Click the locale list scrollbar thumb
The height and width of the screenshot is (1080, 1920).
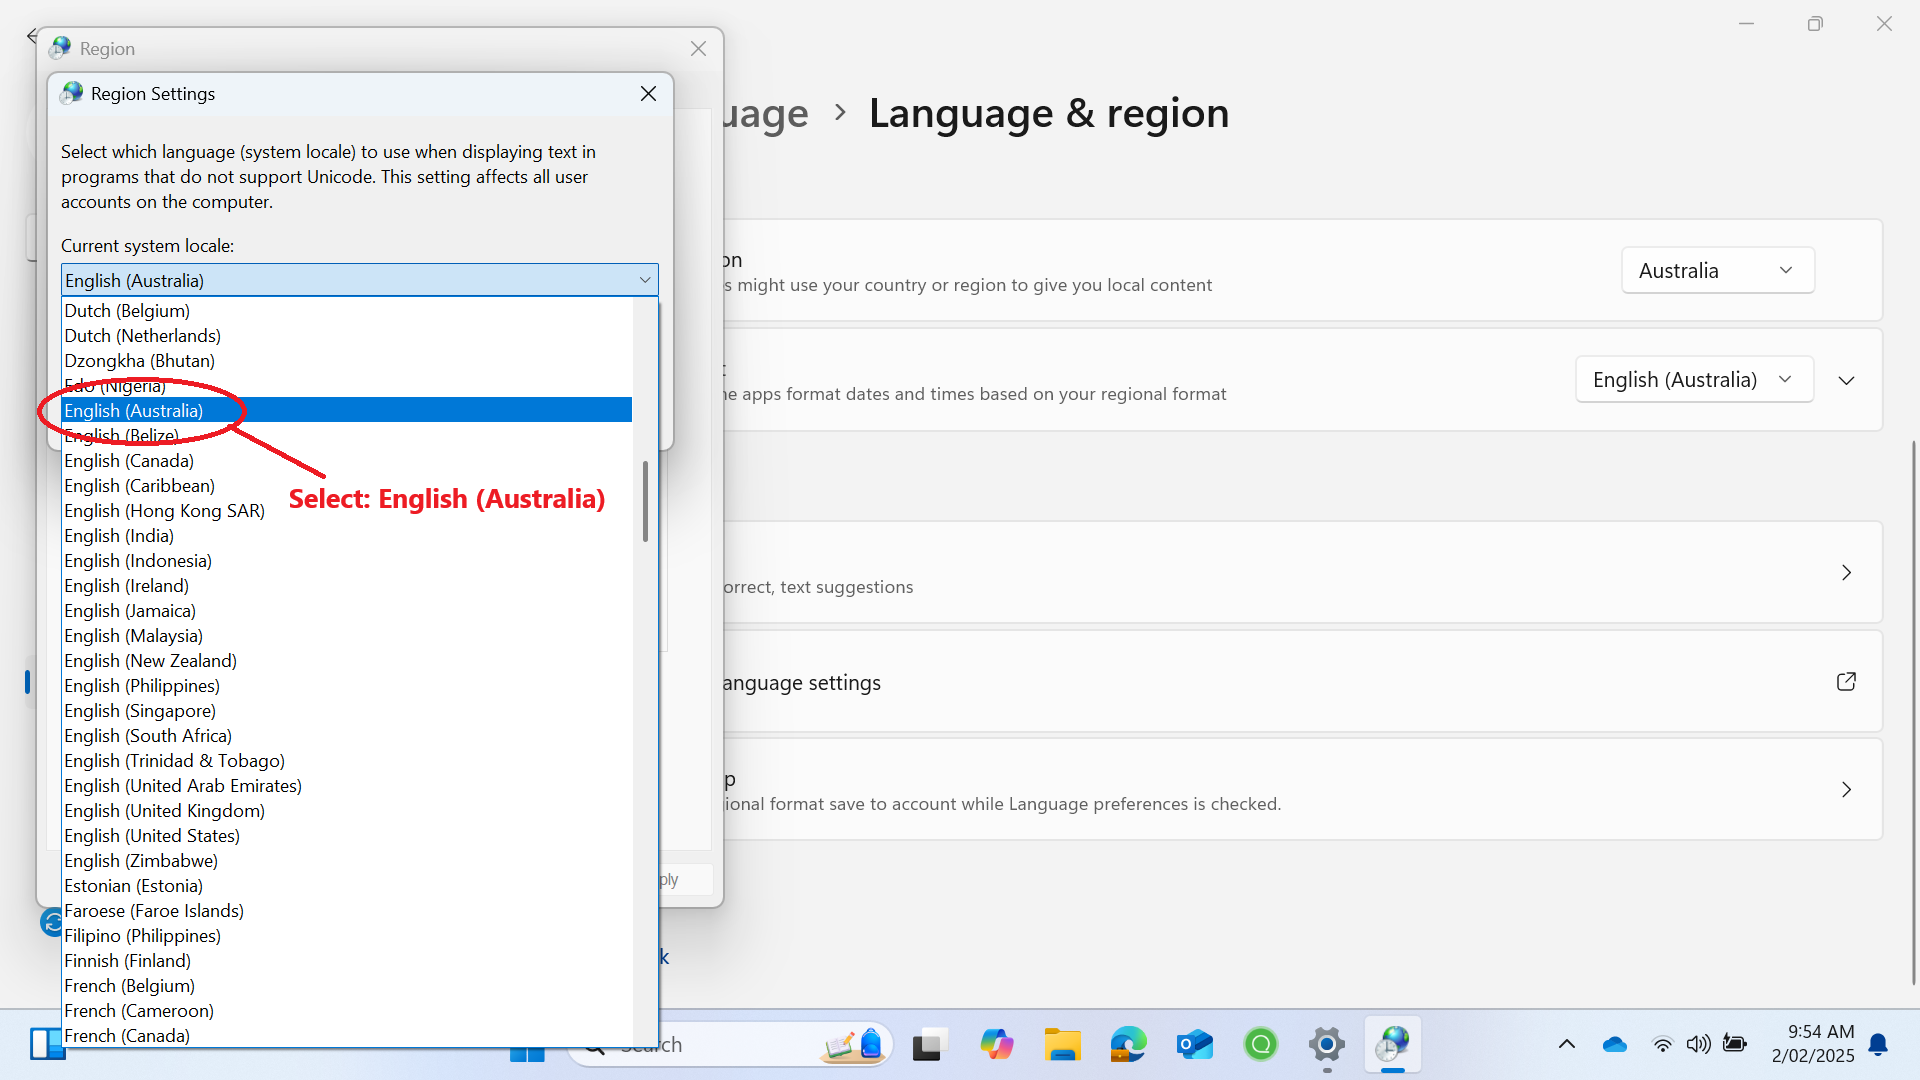click(645, 501)
